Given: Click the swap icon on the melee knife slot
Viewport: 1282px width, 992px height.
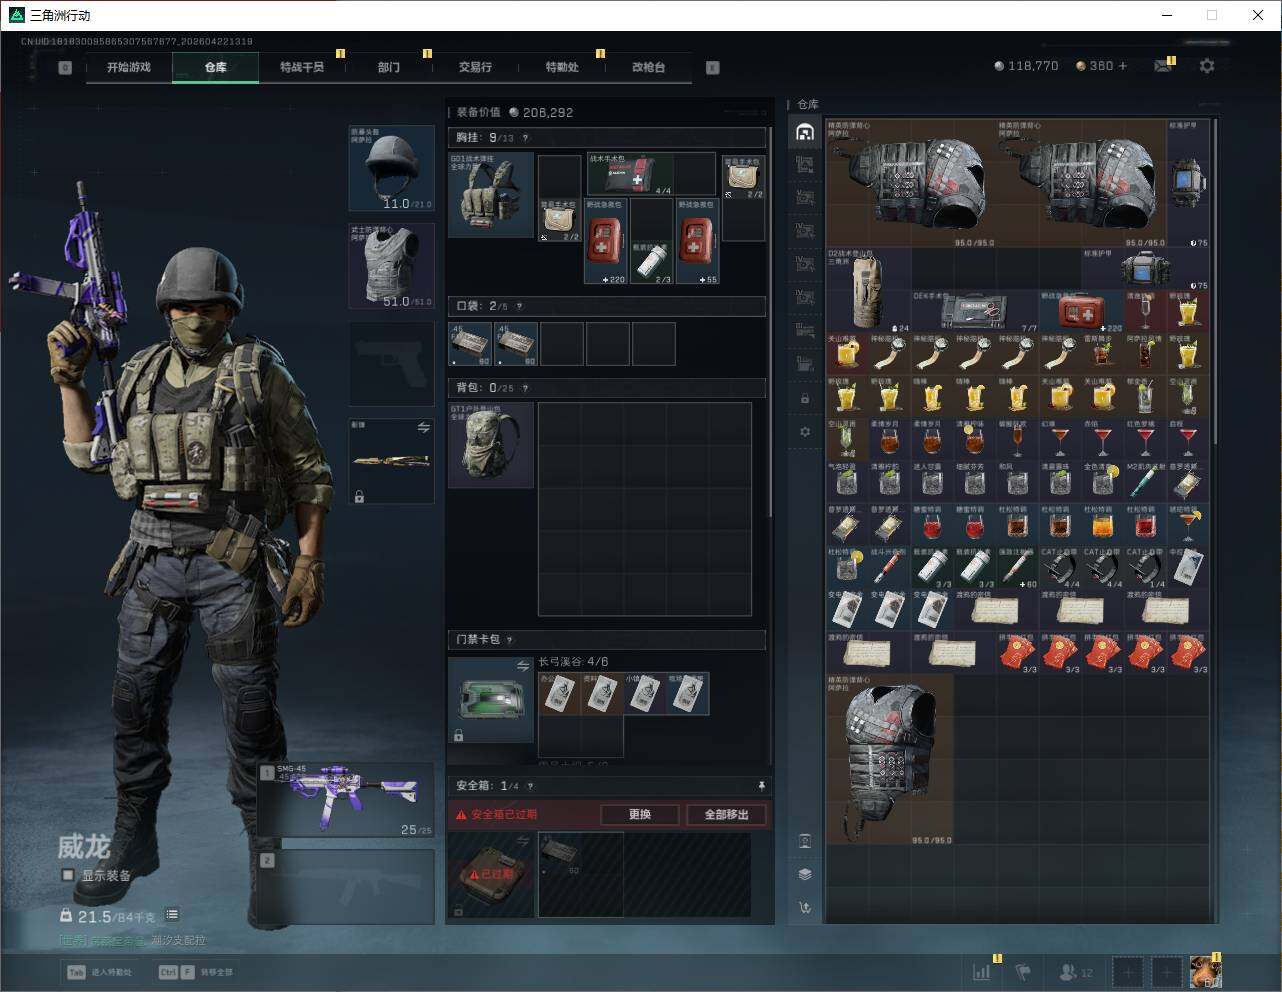Looking at the screenshot, I should 423,428.
